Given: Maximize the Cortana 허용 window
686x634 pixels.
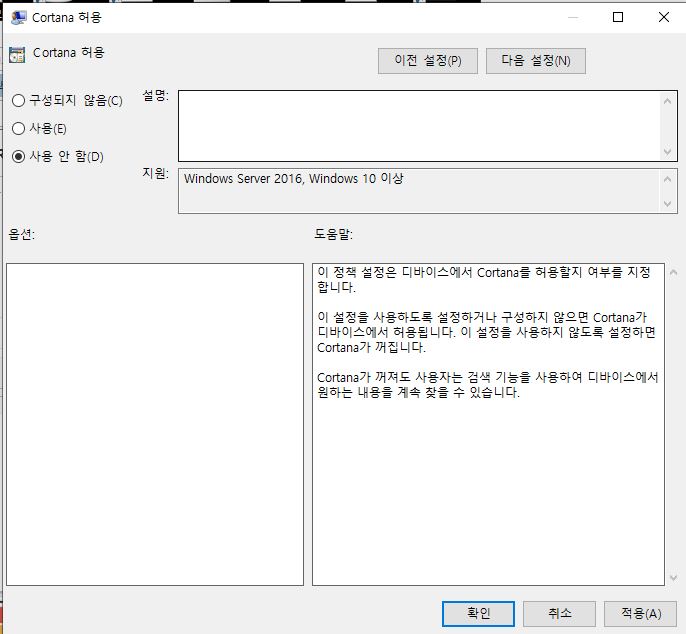Looking at the screenshot, I should tap(618, 17).
